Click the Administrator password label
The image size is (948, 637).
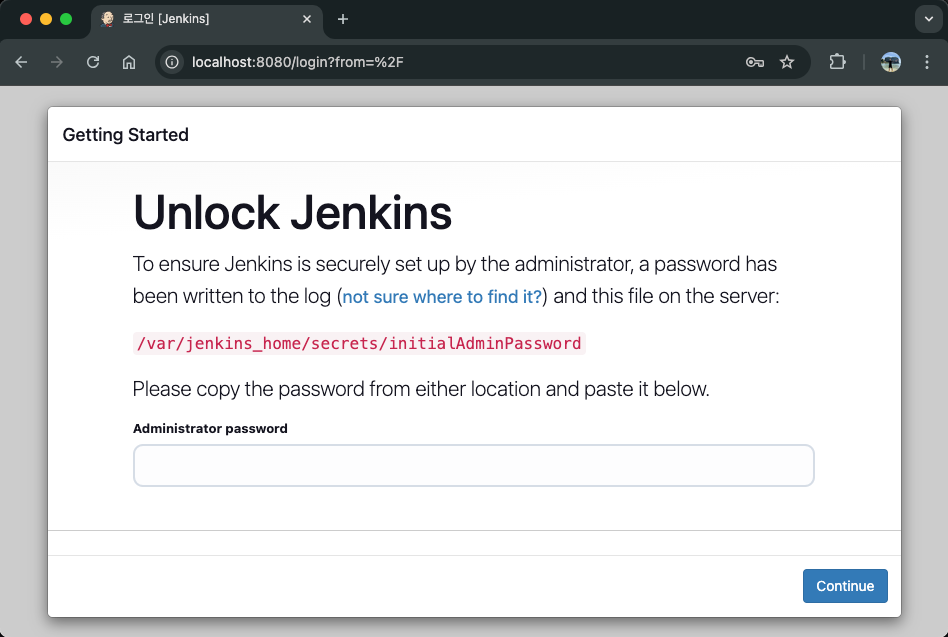(210, 428)
